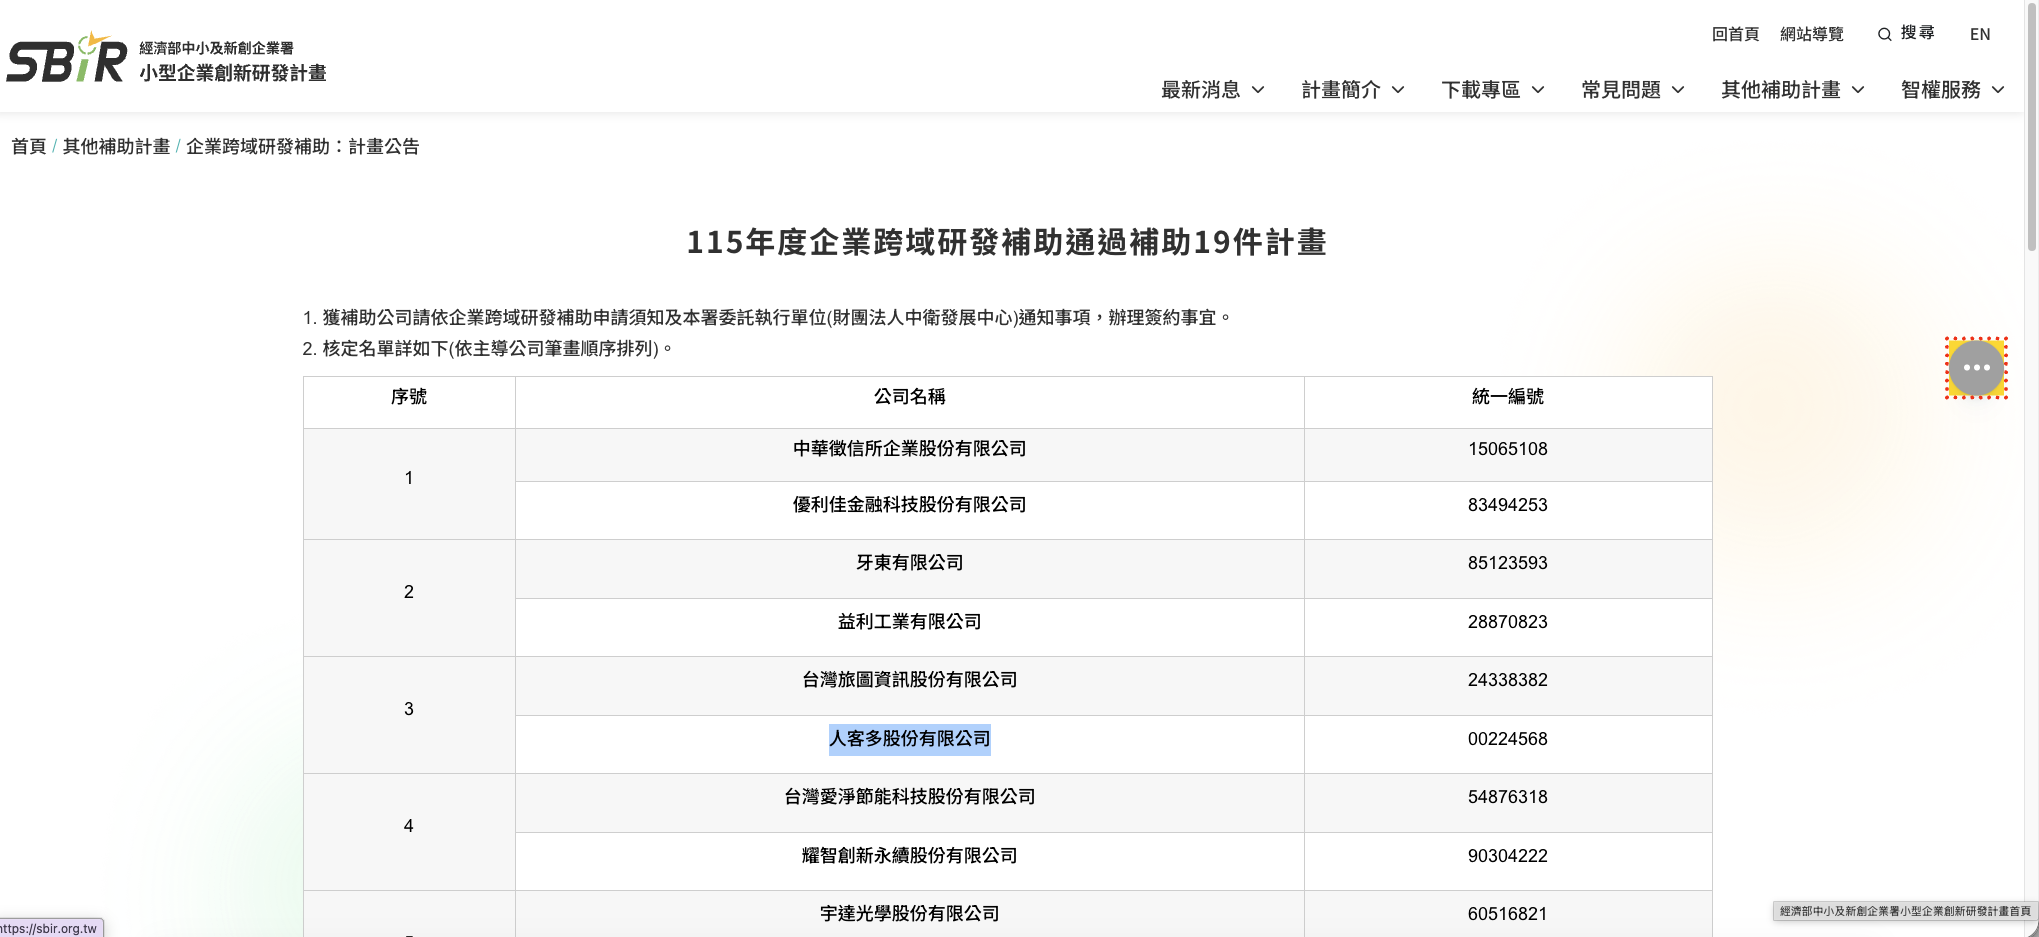Click highlighted 人客多股份有限公司 text
The height and width of the screenshot is (937, 2039).
pos(910,739)
